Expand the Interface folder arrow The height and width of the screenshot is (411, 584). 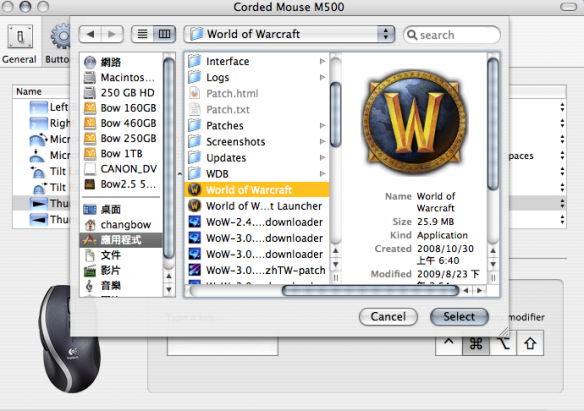coord(323,61)
